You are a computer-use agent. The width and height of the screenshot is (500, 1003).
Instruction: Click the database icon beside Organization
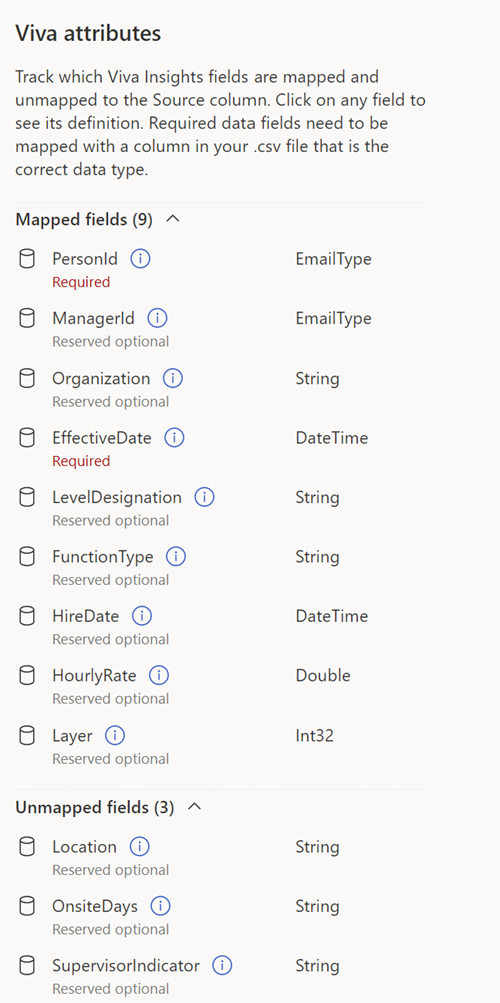point(27,379)
